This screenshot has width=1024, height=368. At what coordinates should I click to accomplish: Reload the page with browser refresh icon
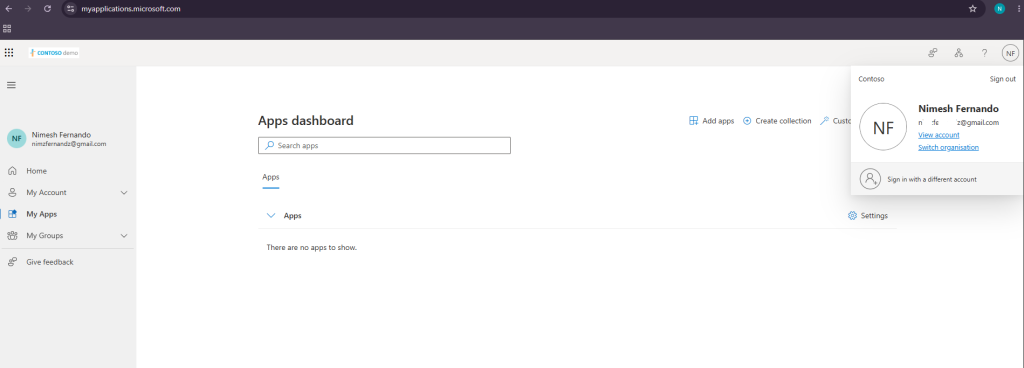(x=47, y=8)
